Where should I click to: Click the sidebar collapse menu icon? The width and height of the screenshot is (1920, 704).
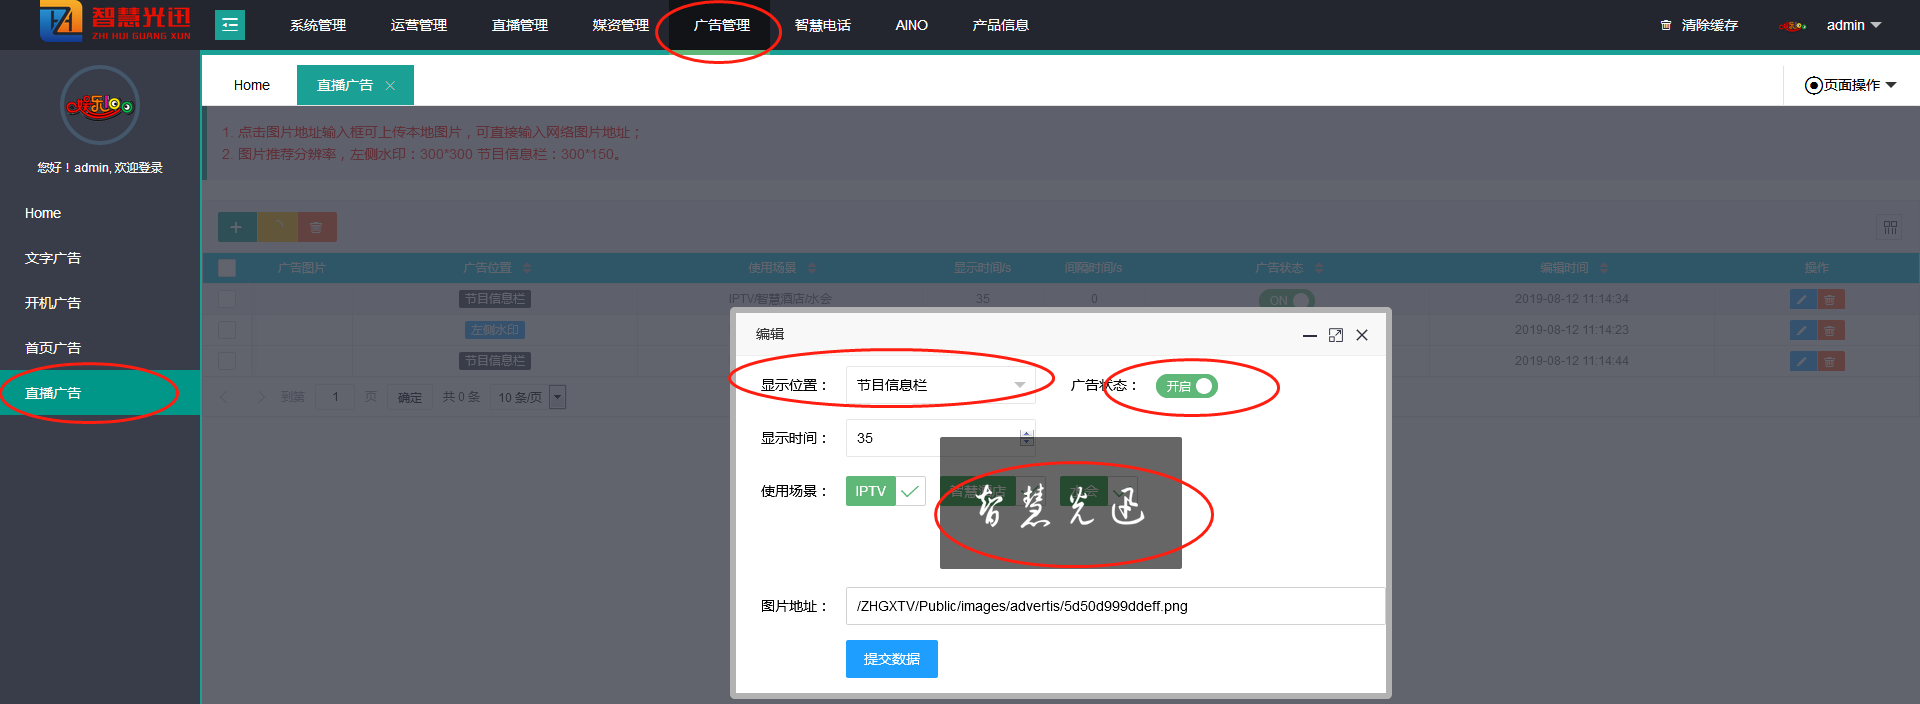click(x=229, y=25)
